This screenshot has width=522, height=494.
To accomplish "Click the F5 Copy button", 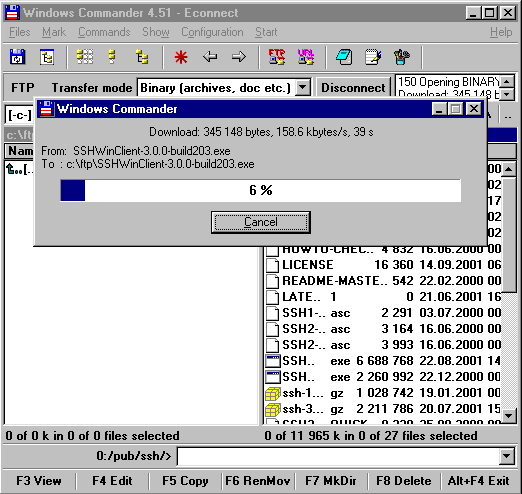I will 185,481.
